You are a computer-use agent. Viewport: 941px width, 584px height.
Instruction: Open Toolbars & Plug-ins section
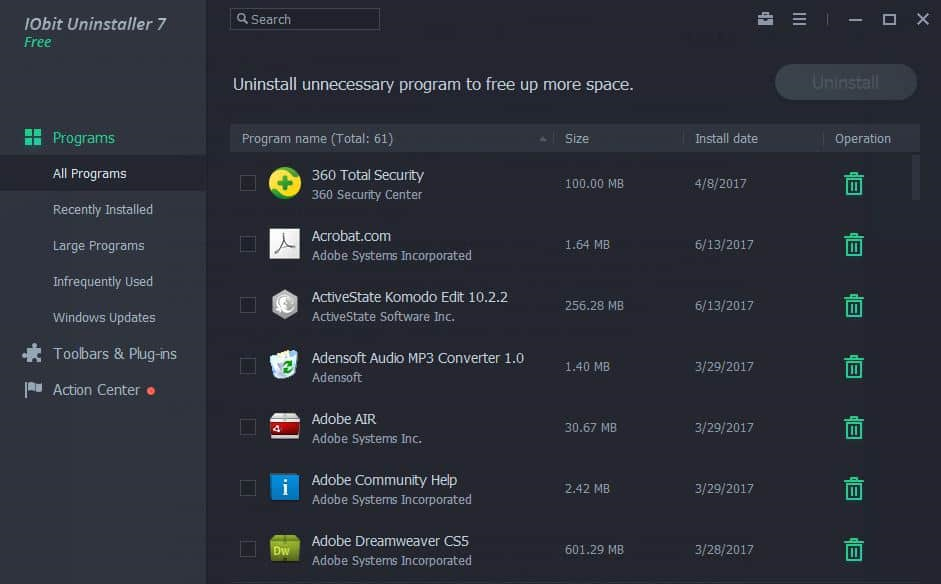115,354
